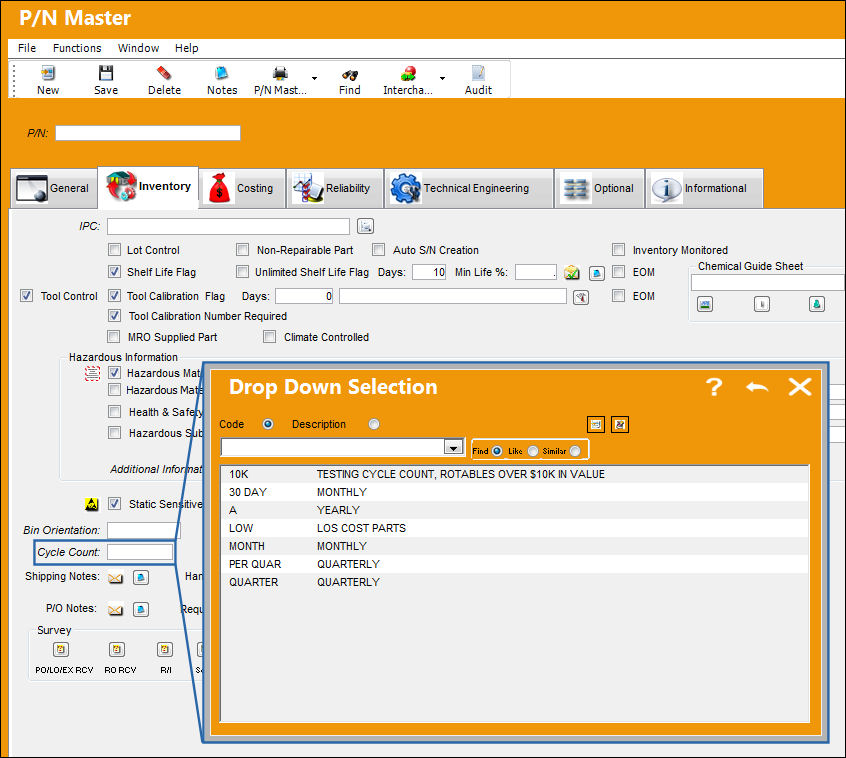This screenshot has width=846, height=758.
Task: Choose the Like search radio option
Action: click(533, 451)
